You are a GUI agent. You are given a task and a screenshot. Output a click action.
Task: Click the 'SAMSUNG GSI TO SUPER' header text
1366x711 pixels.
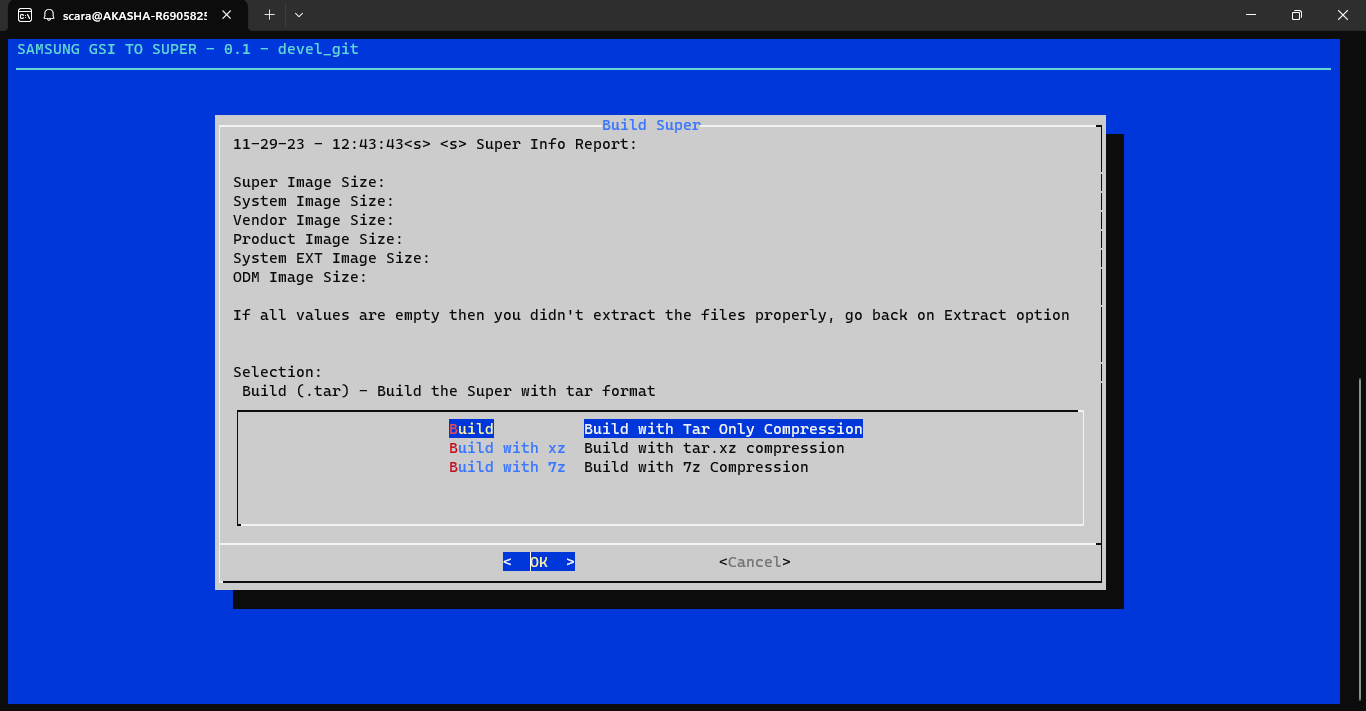pos(188,49)
